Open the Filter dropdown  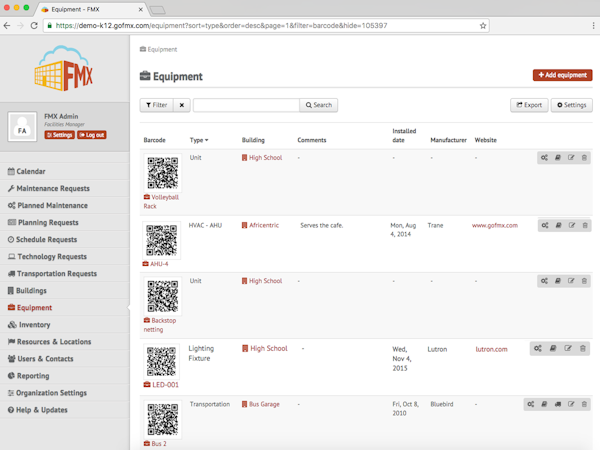click(x=157, y=105)
